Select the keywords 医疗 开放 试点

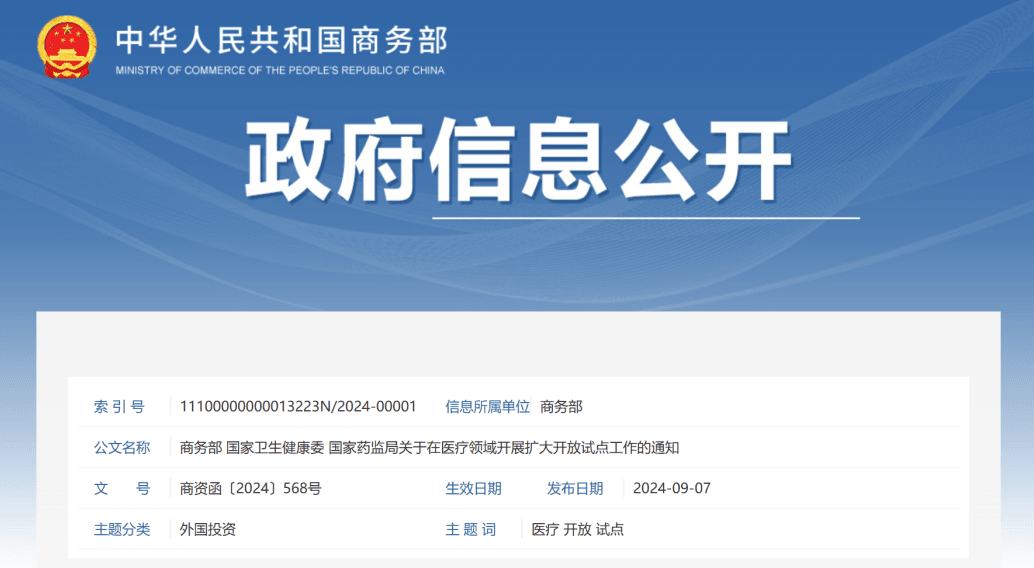pyautogui.click(x=578, y=530)
